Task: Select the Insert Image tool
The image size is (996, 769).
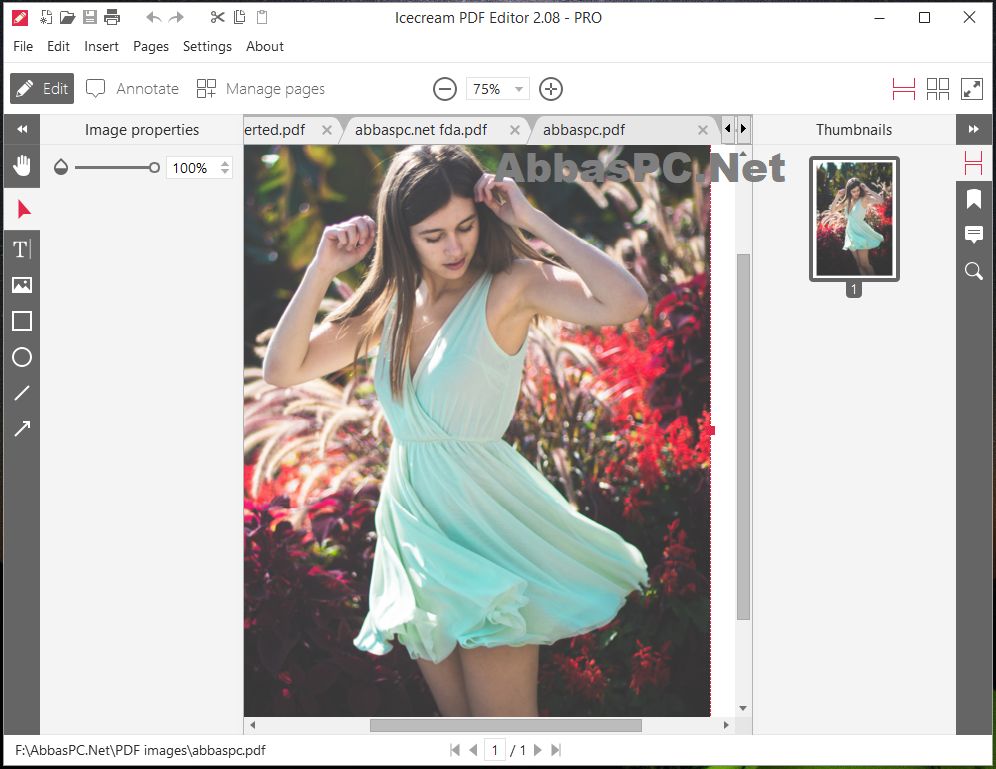Action: (22, 285)
